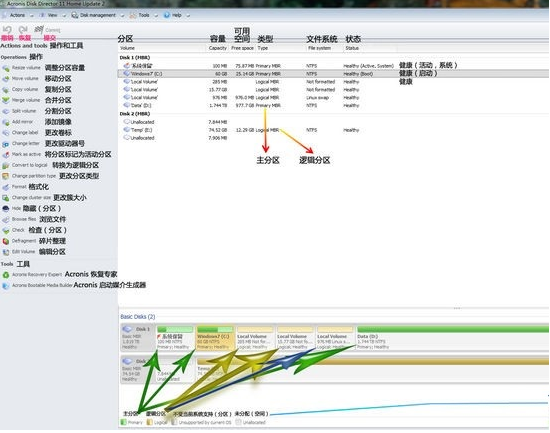The width and height of the screenshot is (550, 433).
Task: Sort by the Volume column header
Action: (x=127, y=48)
